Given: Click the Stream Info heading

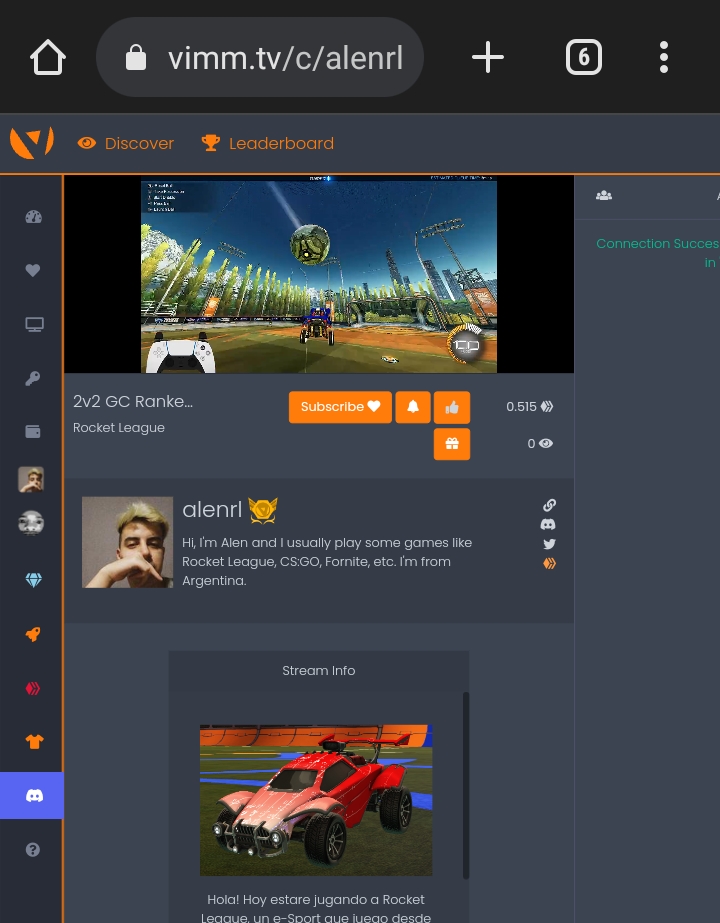Looking at the screenshot, I should tap(318, 670).
